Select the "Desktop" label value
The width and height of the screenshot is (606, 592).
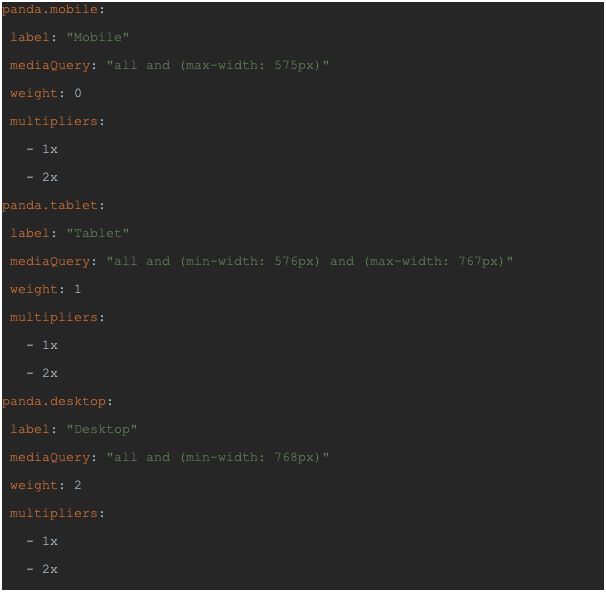[x=102, y=429]
